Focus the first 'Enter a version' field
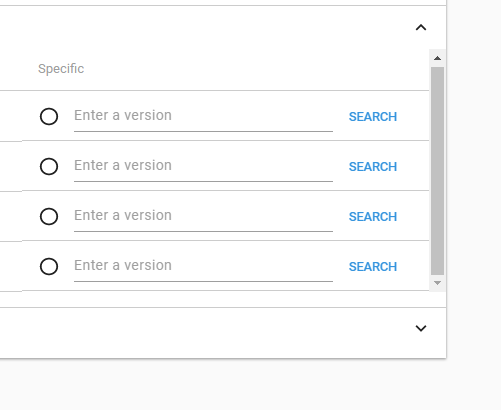501x410 pixels. click(x=203, y=116)
